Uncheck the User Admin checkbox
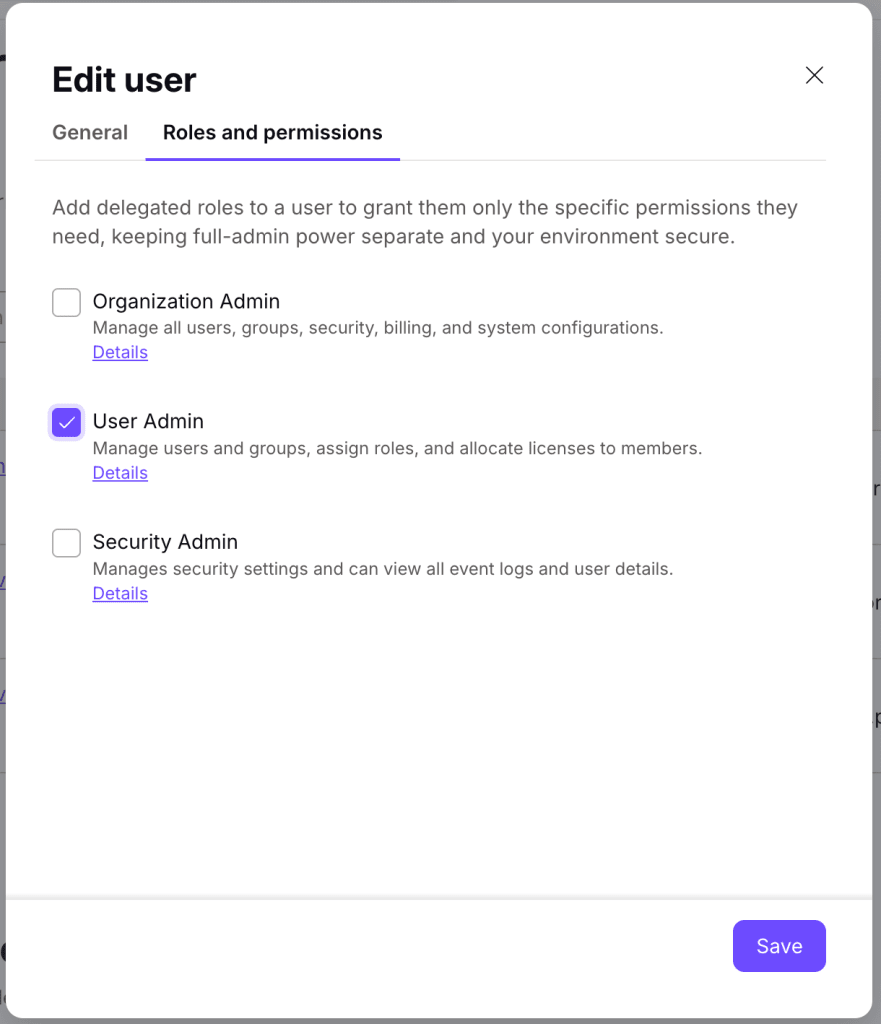 (x=67, y=423)
